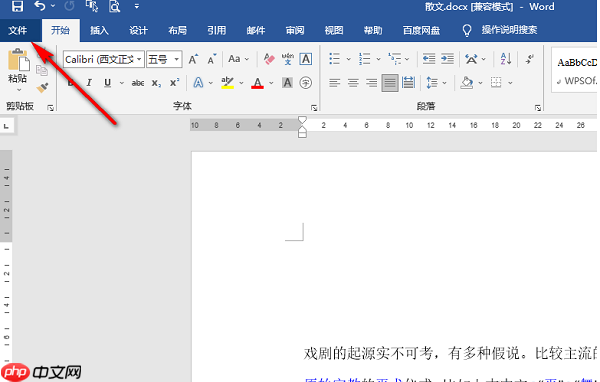The height and width of the screenshot is (382, 600).
Task: Open the 字体 dialog launcher
Action: tap(314, 108)
